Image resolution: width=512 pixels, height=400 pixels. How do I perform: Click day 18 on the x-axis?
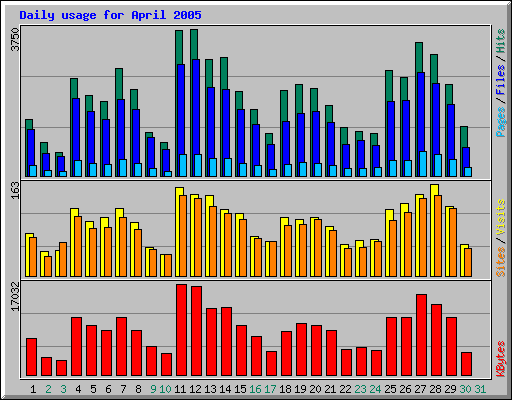point(285,389)
